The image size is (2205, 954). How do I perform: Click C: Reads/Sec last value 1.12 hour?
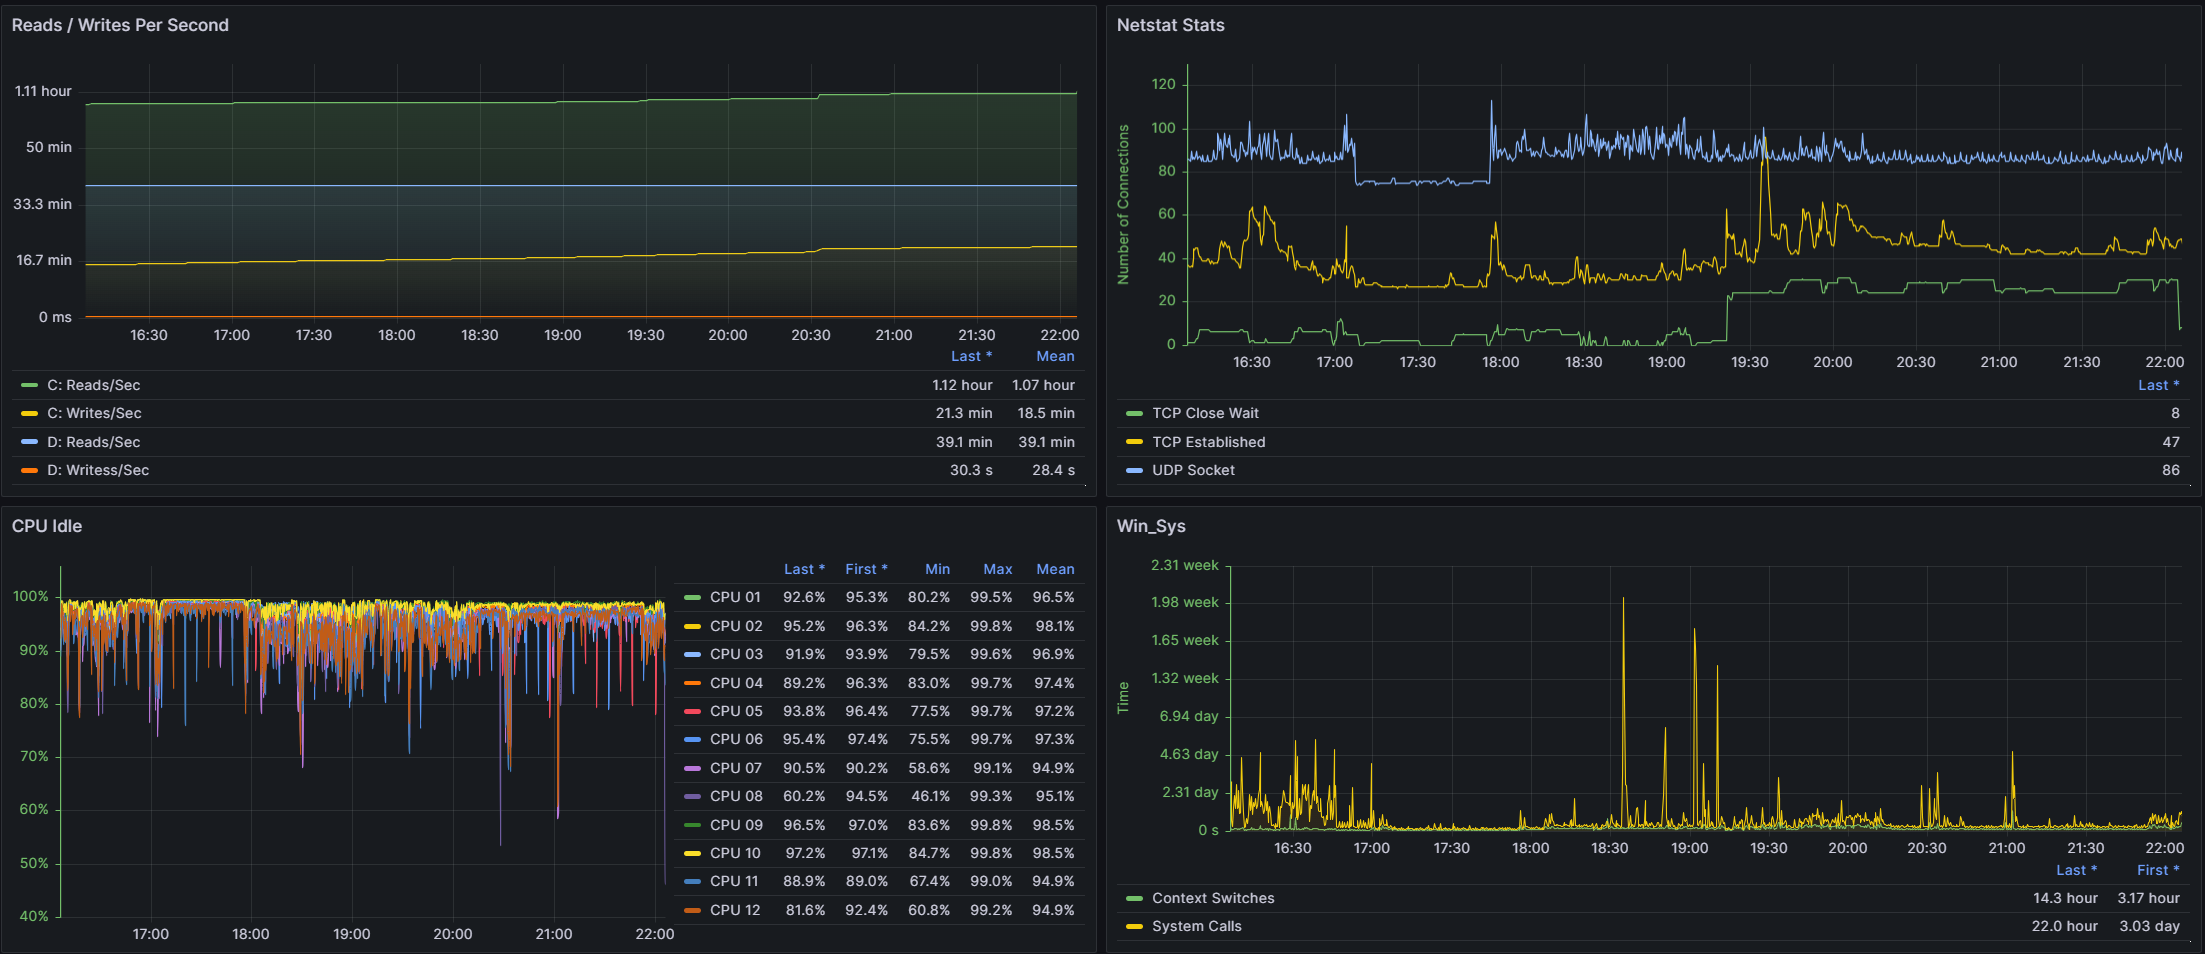pos(962,385)
